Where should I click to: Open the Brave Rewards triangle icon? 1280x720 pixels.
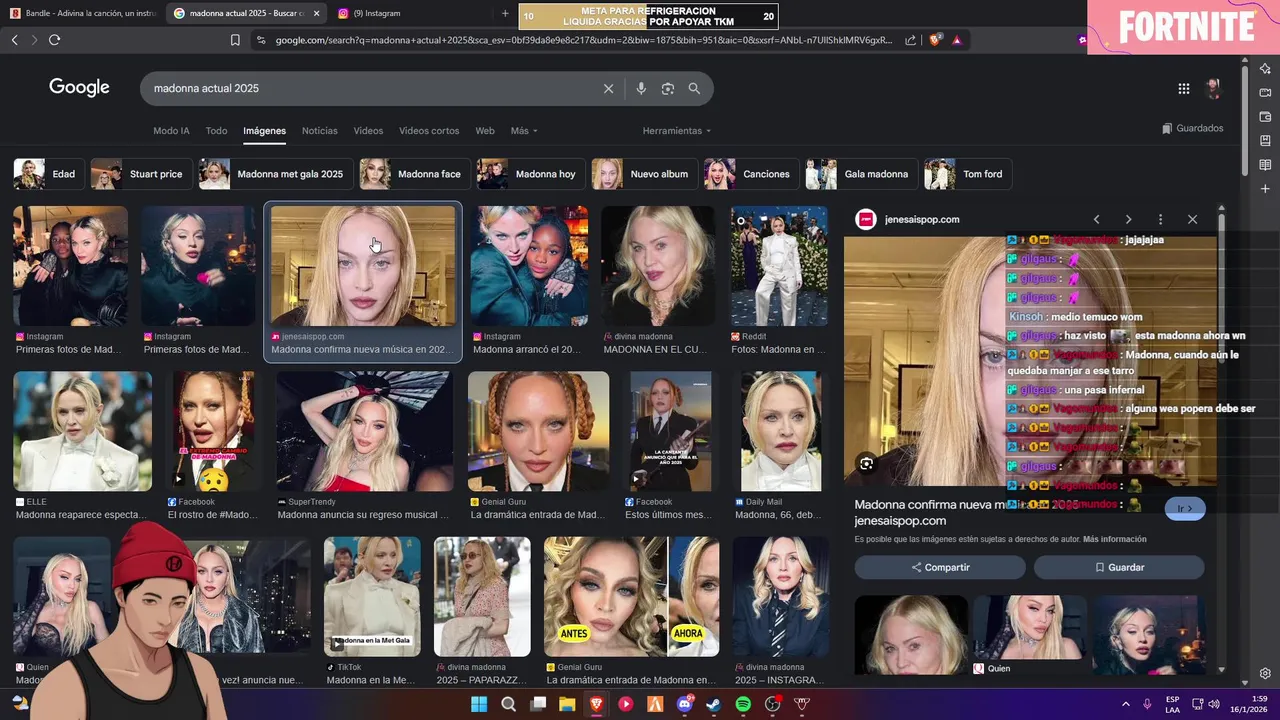pyautogui.click(x=957, y=40)
